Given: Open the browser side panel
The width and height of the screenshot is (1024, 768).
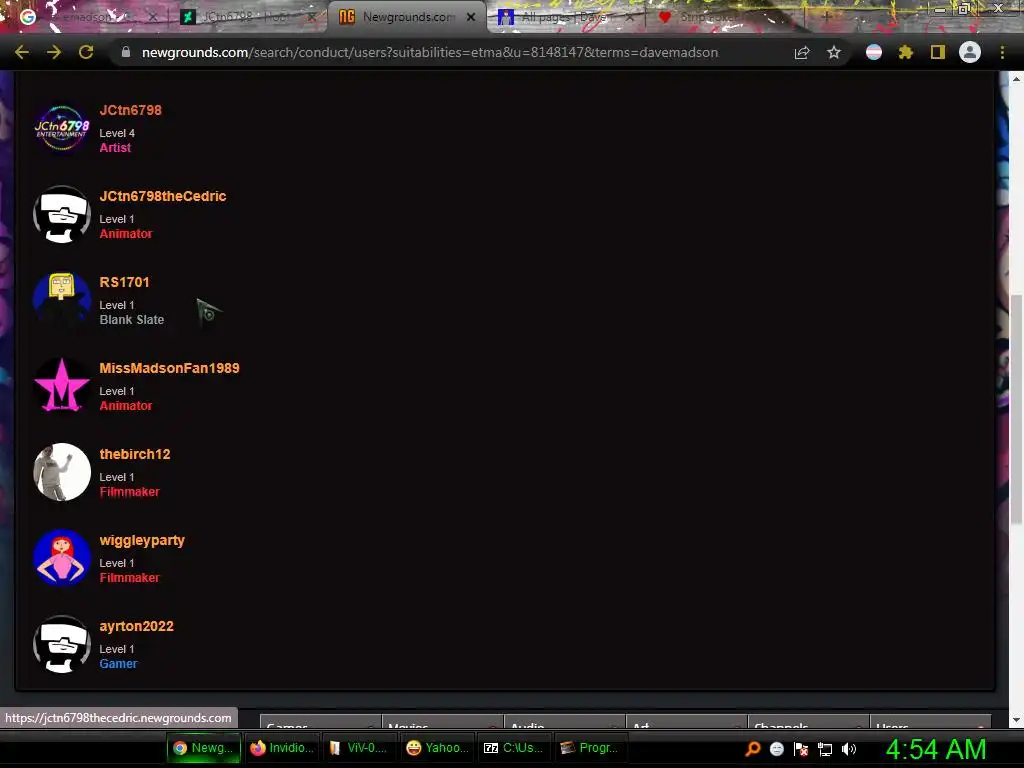Looking at the screenshot, I should pyautogui.click(x=938, y=52).
